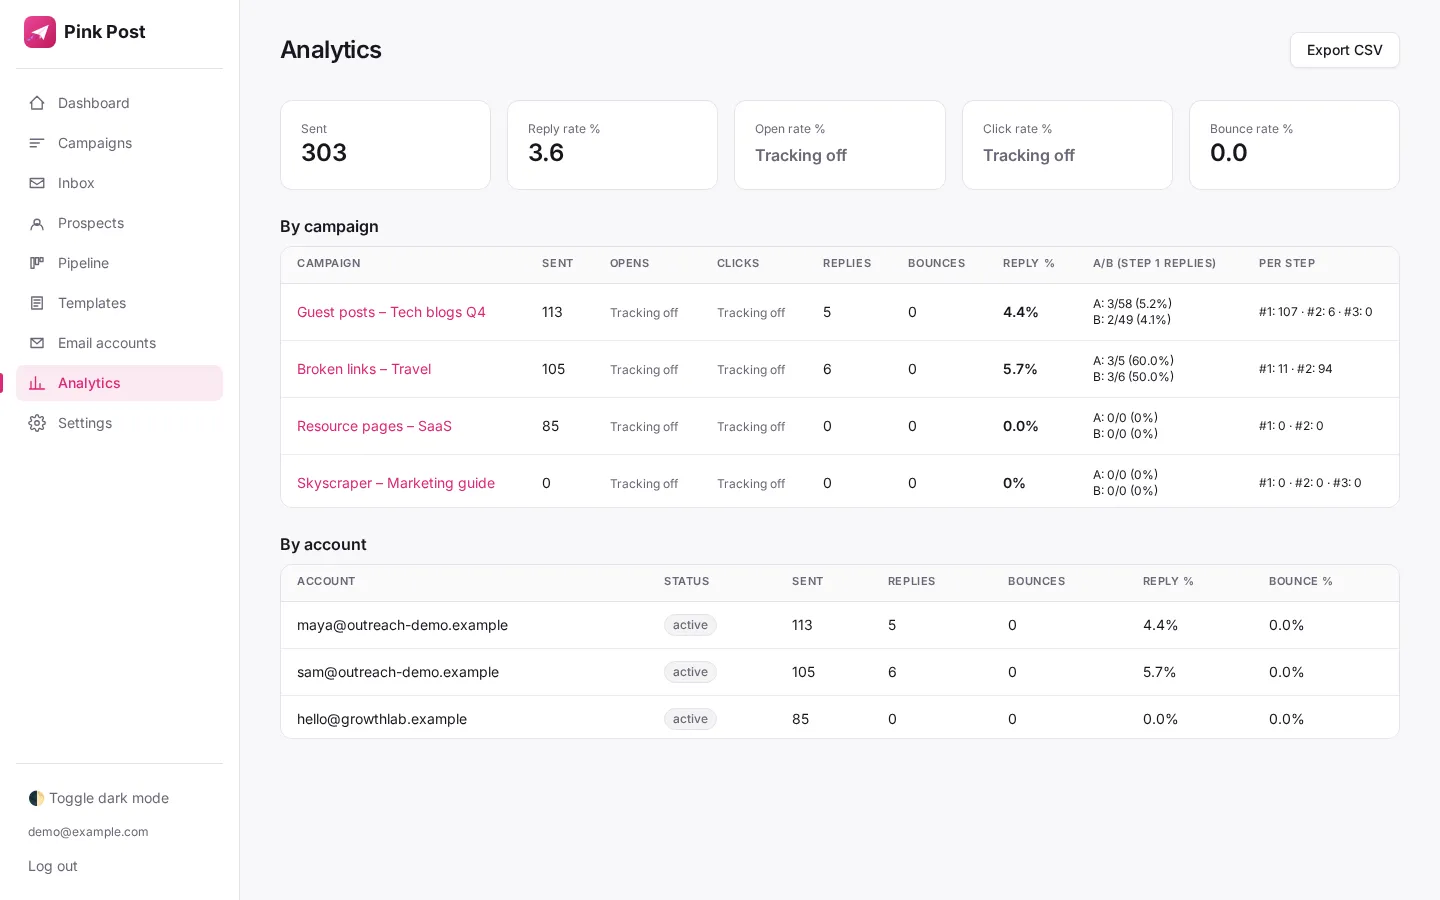
Task: Open Broken links – Travel campaign
Action: click(x=364, y=369)
